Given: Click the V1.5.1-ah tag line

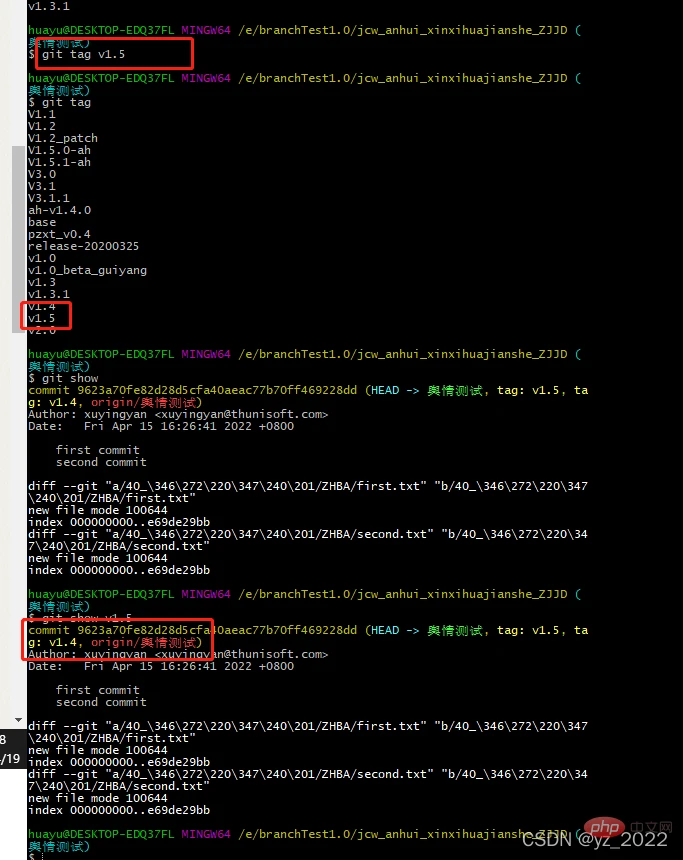Looking at the screenshot, I should (x=59, y=162).
